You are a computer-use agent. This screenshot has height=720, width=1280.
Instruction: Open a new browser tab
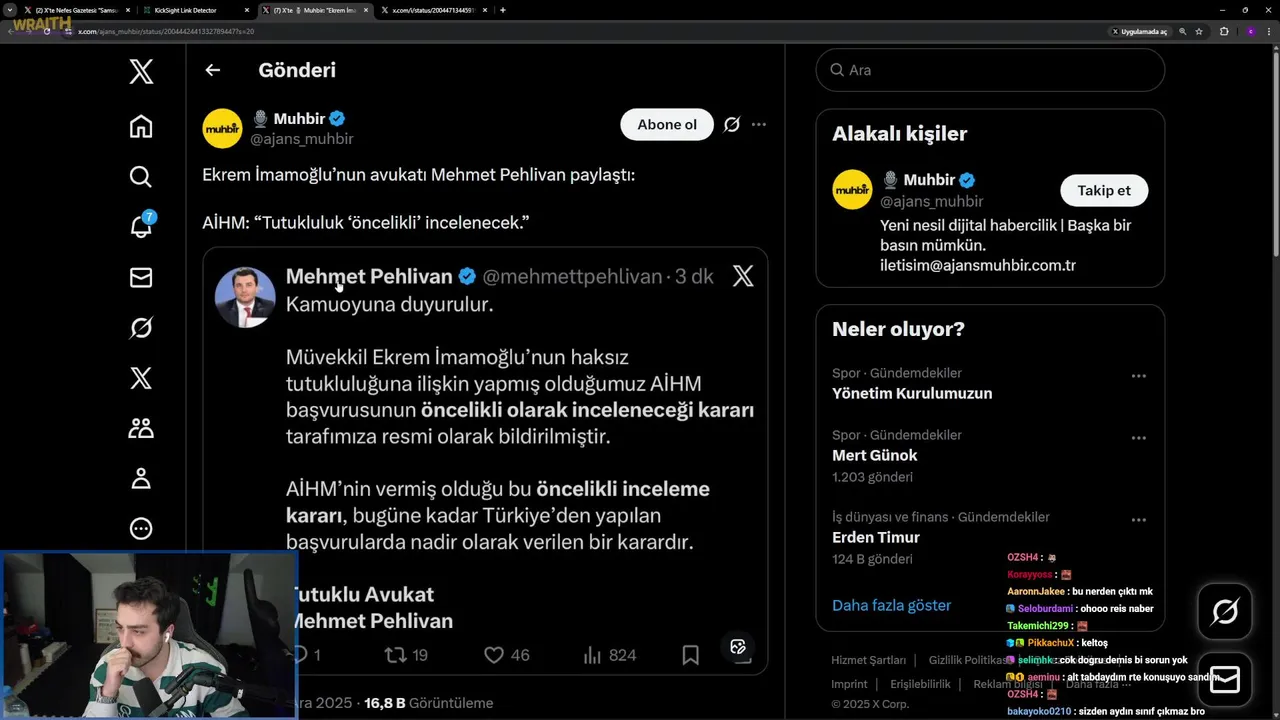coord(502,10)
